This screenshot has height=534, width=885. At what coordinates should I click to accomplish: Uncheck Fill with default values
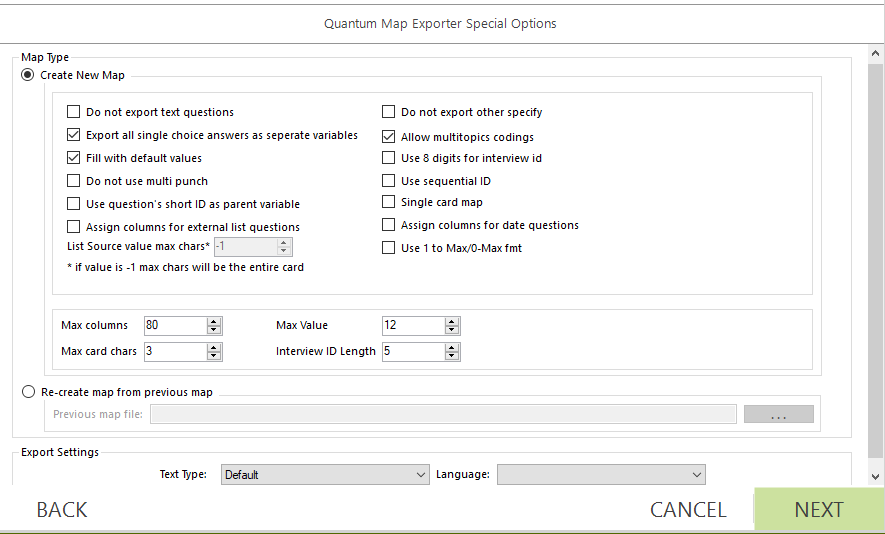click(73, 158)
